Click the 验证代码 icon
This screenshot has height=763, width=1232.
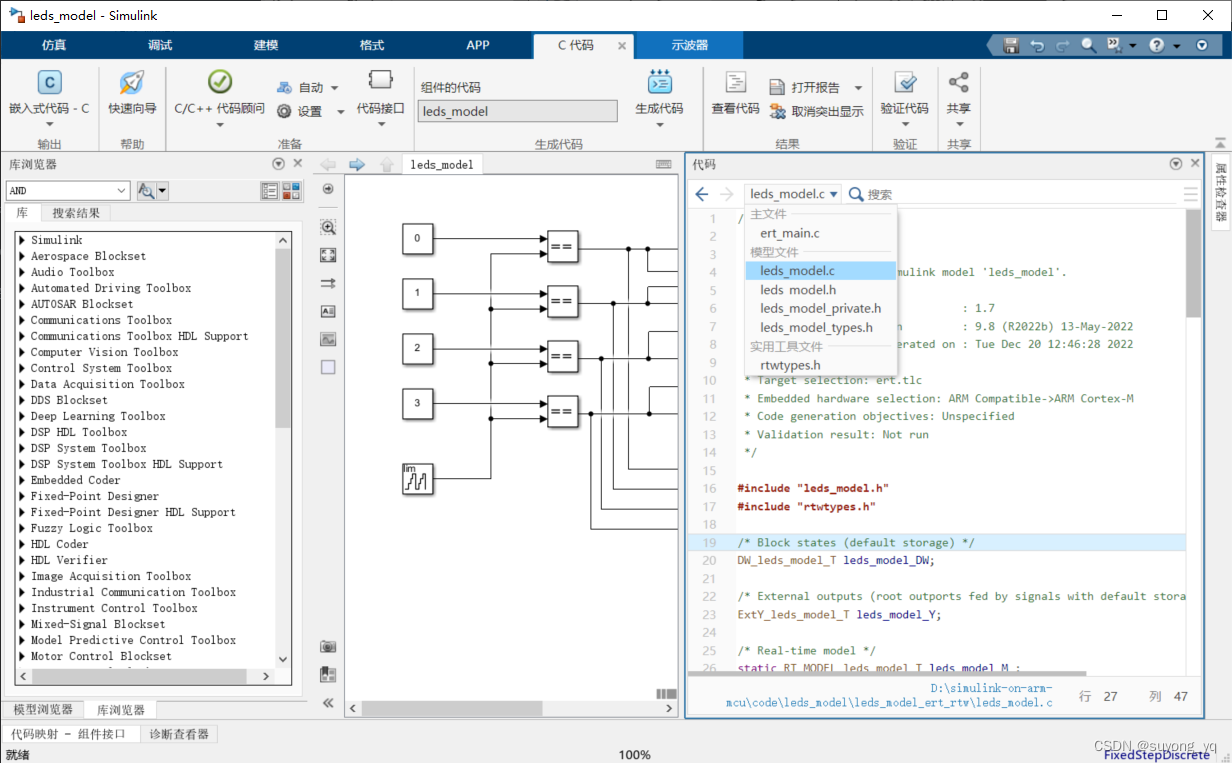[904, 84]
